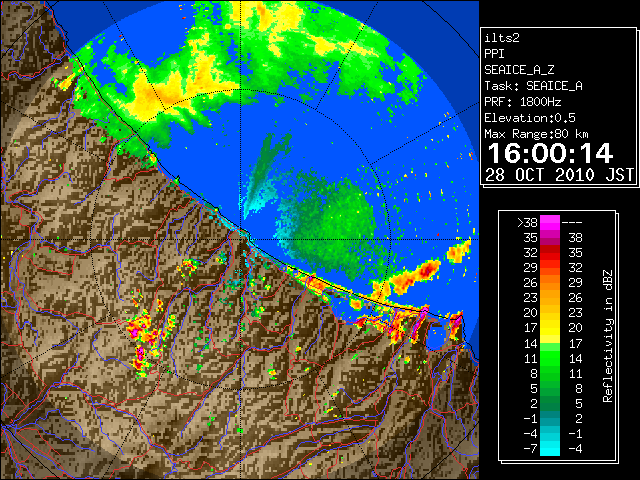Pick the magenta swatch in the legend

pyautogui.click(x=550, y=223)
